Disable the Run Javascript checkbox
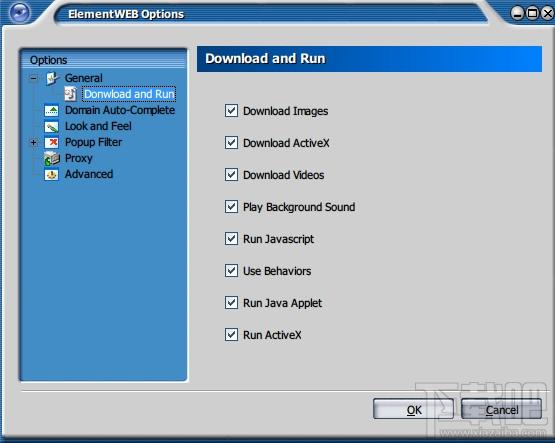The image size is (555, 443). point(231,239)
